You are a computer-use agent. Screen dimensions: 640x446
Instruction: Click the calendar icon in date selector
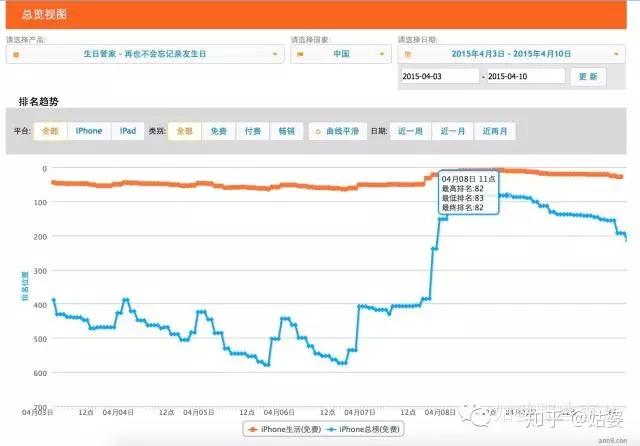coord(407,54)
